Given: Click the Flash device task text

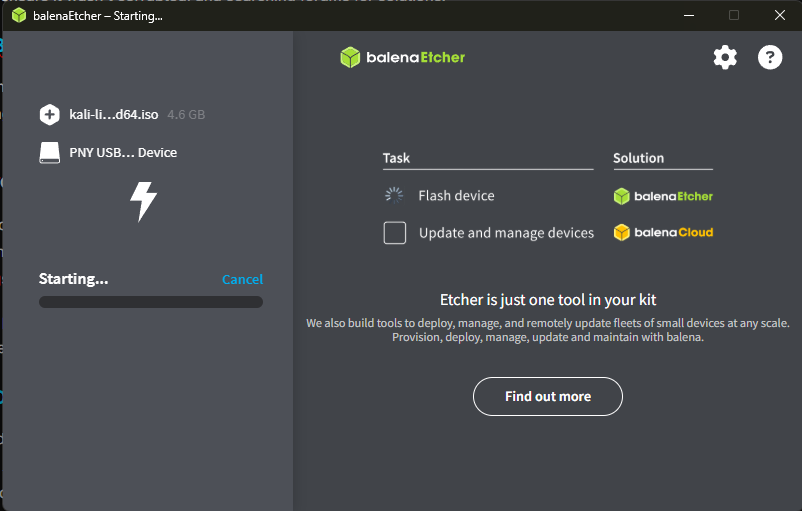Looking at the screenshot, I should point(456,196).
